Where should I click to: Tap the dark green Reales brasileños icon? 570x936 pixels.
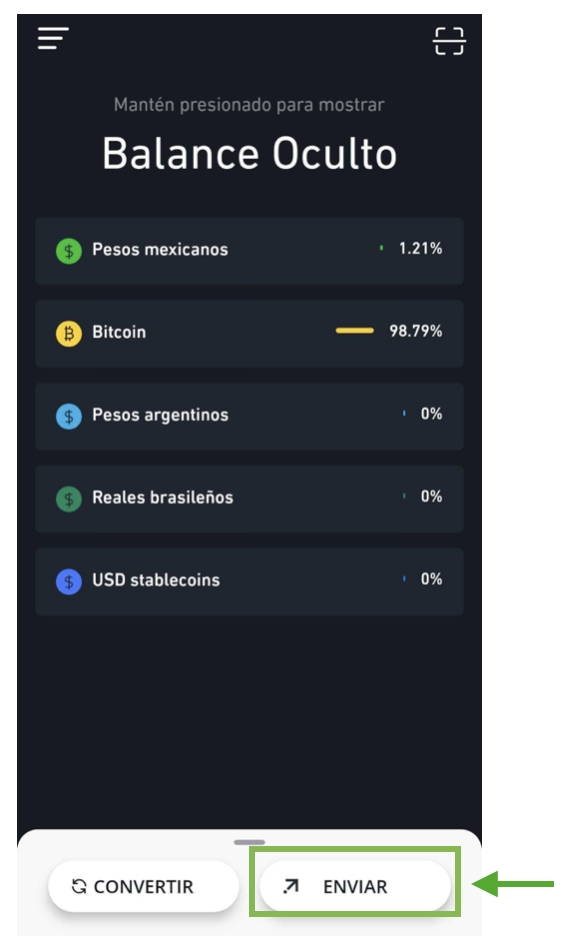pyautogui.click(x=69, y=498)
